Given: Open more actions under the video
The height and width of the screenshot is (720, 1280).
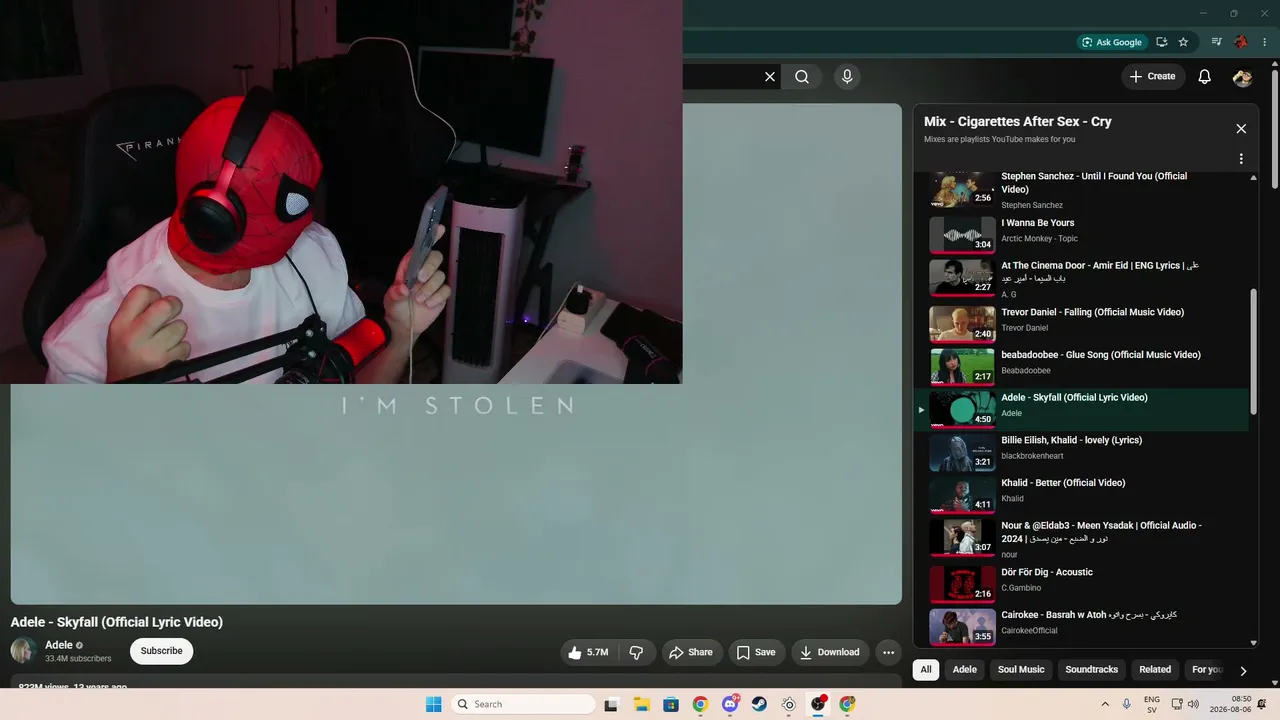Looking at the screenshot, I should 888,652.
